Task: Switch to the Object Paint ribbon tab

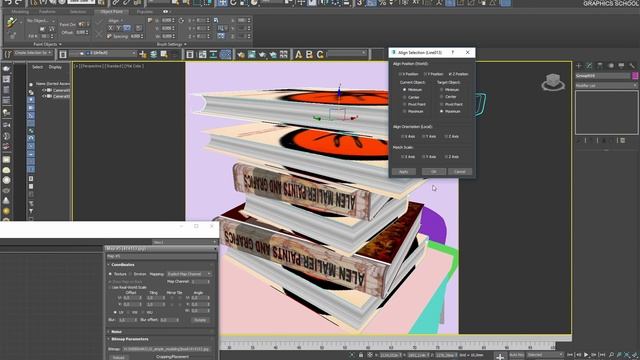Action: click(111, 12)
